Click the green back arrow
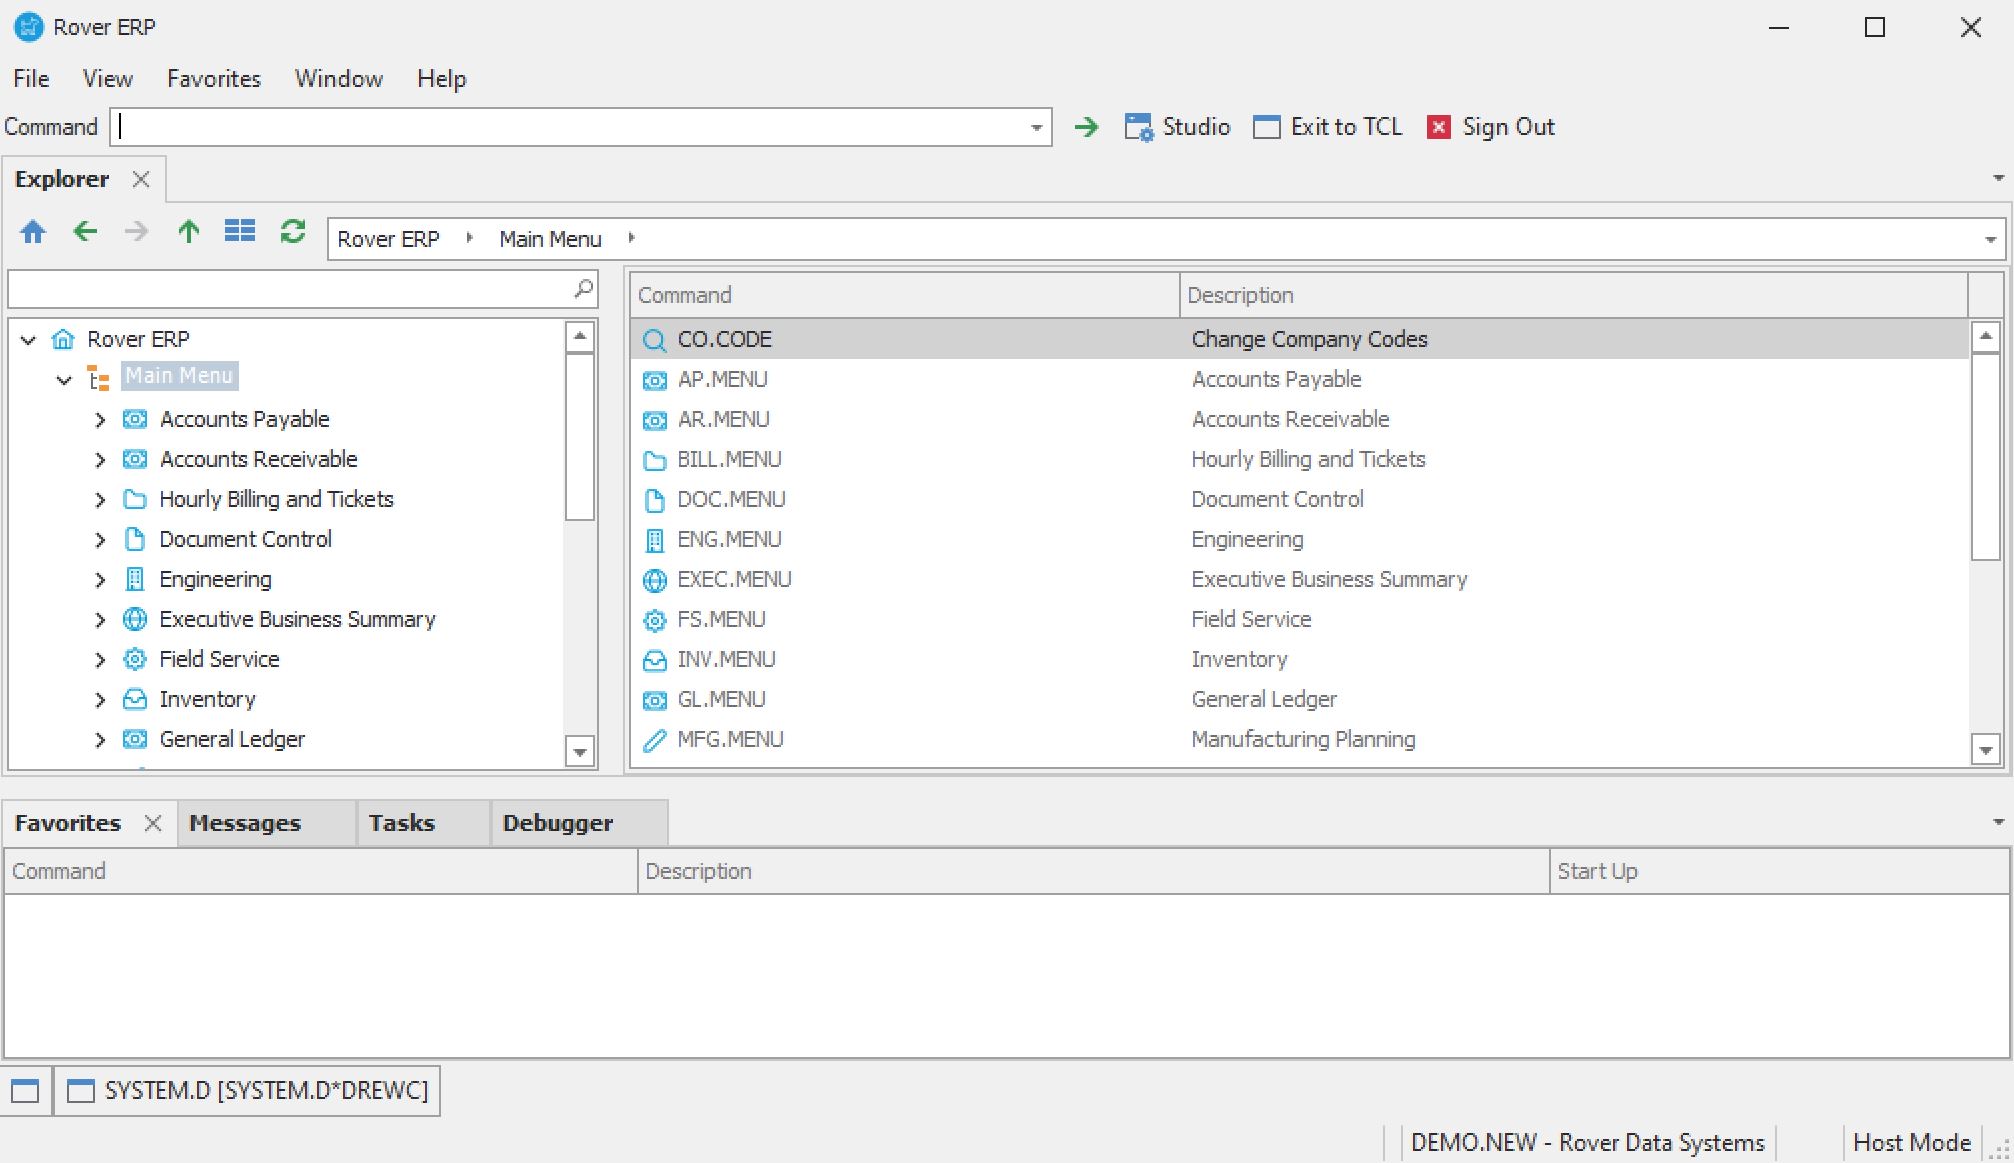The height and width of the screenshot is (1163, 2014). point(86,232)
